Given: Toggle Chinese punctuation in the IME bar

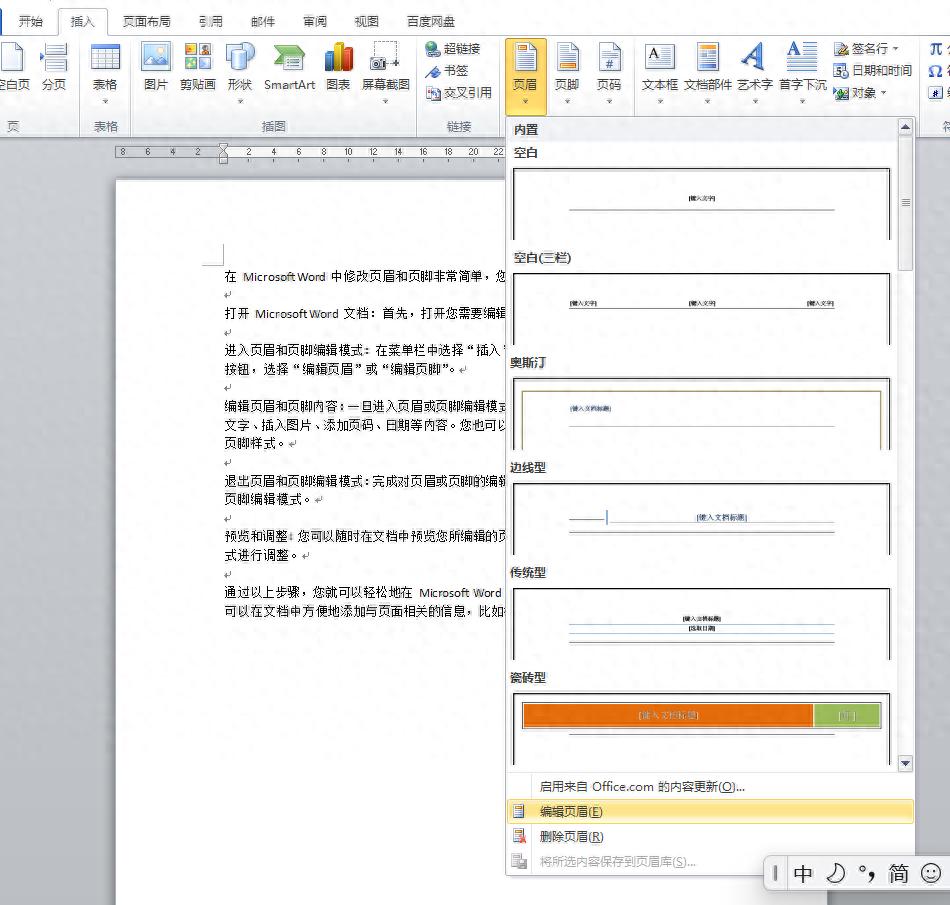Looking at the screenshot, I should point(866,873).
